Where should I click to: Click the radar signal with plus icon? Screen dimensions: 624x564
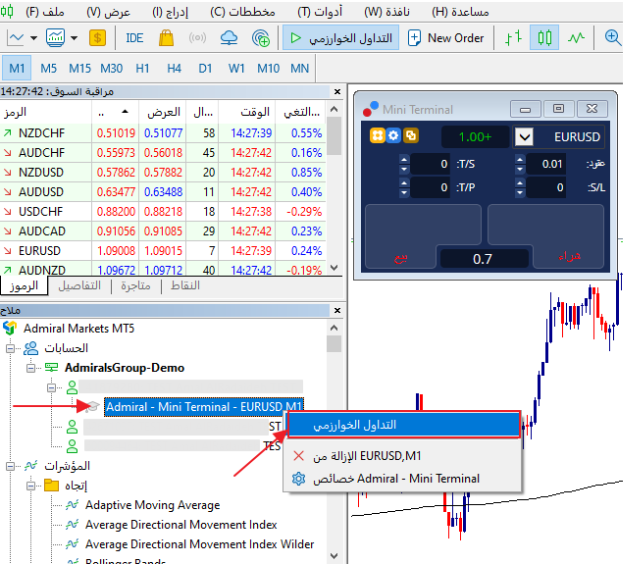pyautogui.click(x=261, y=38)
